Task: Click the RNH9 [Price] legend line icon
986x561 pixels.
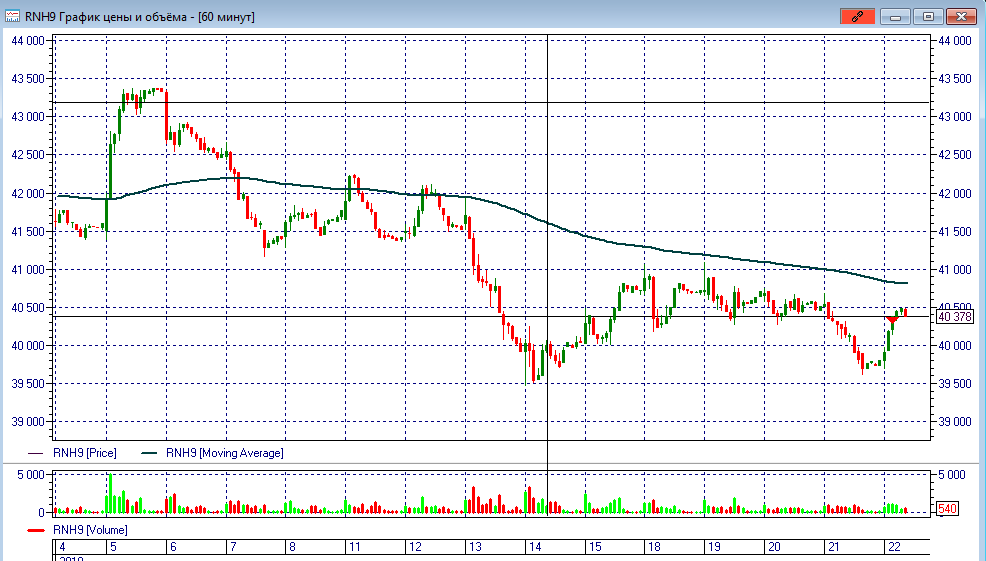Action: coord(38,453)
